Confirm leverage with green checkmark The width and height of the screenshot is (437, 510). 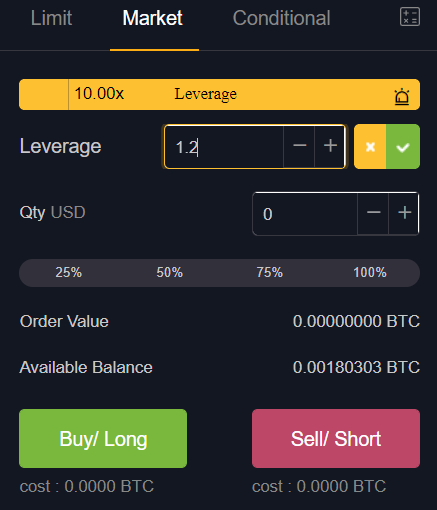(403, 147)
